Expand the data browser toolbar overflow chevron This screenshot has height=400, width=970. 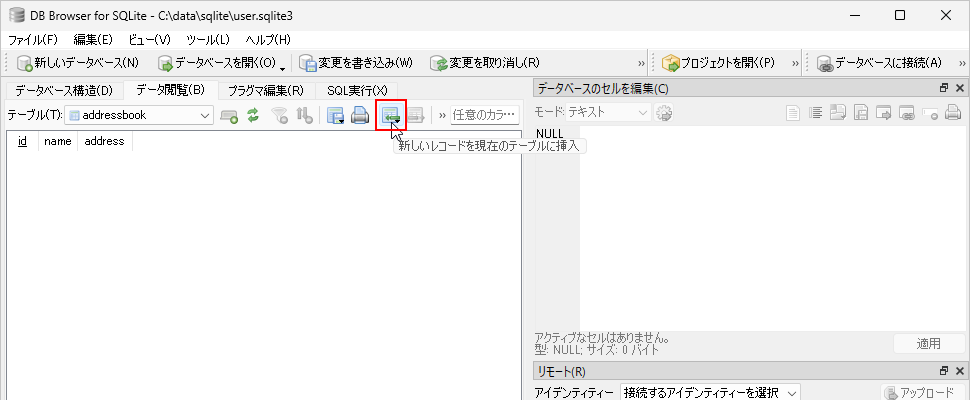[x=442, y=115]
